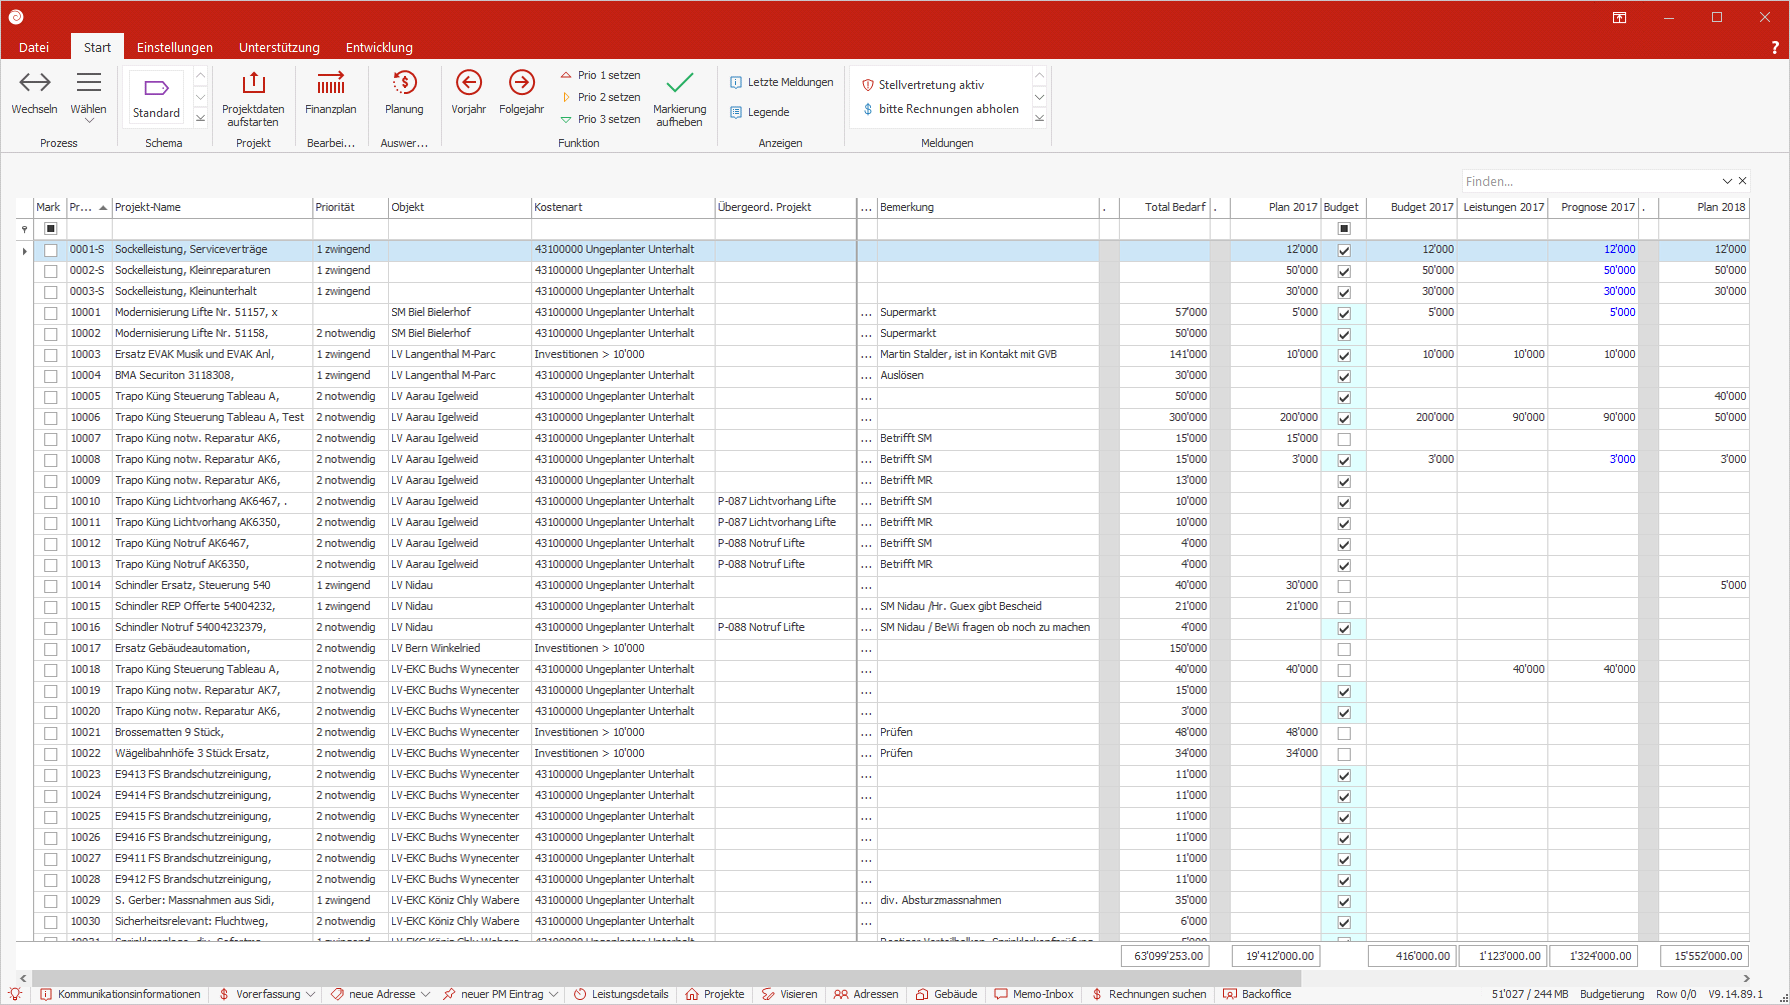
Task: Open details button for project 10003 remark
Action: [x=866, y=355]
